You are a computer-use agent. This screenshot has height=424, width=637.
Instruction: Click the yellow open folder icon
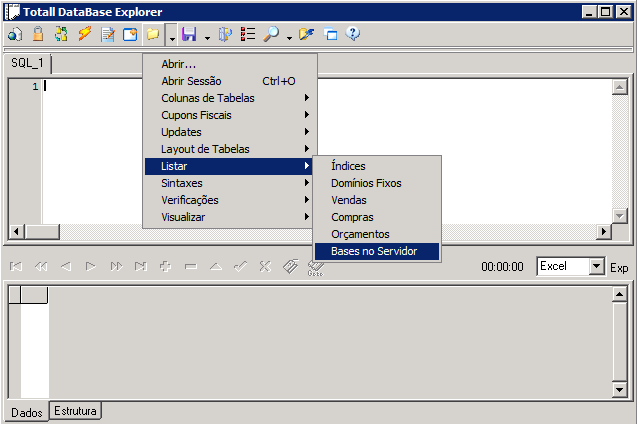[x=153, y=34]
